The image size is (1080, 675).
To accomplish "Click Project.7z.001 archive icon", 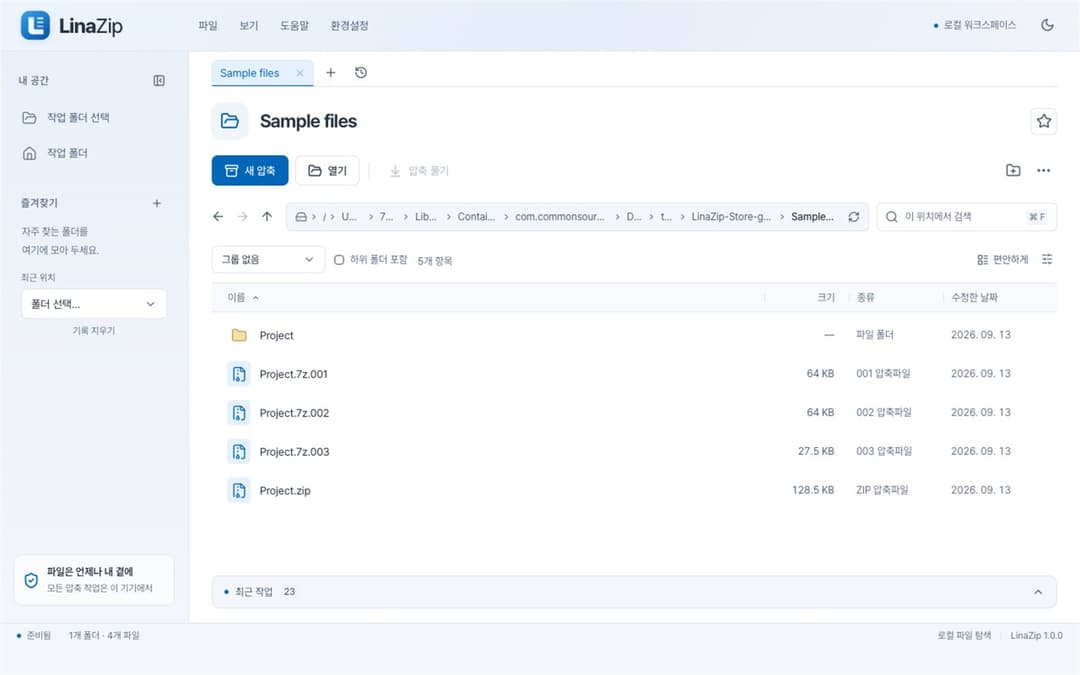I will click(239, 374).
